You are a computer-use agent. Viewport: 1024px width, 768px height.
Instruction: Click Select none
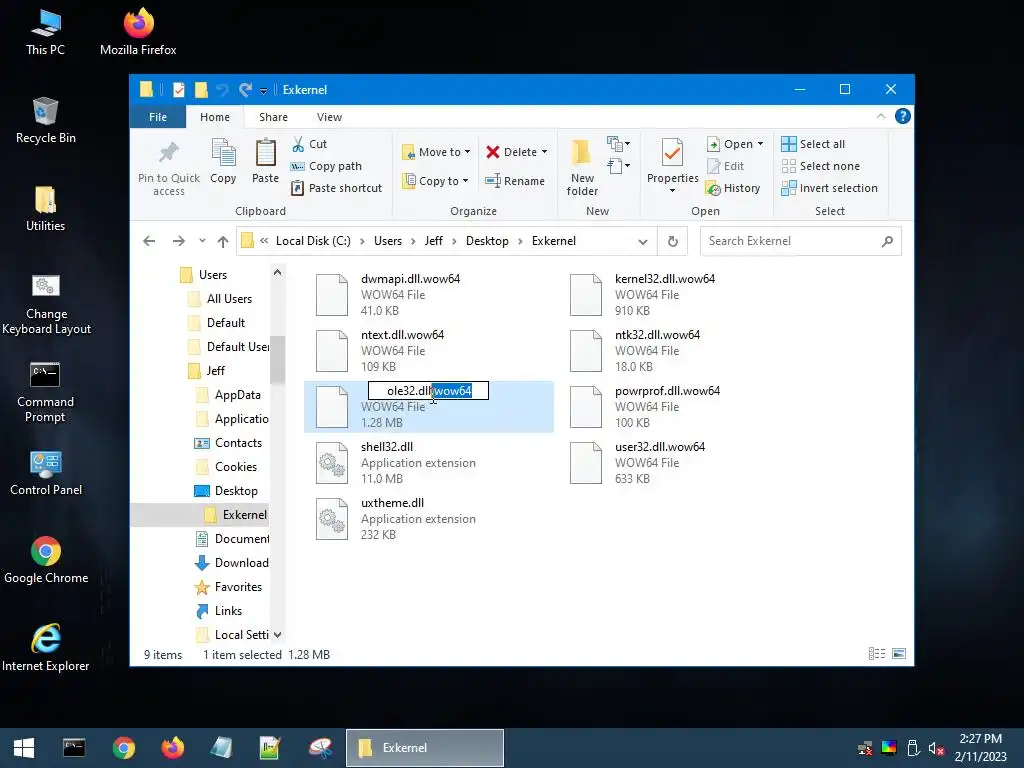821,166
